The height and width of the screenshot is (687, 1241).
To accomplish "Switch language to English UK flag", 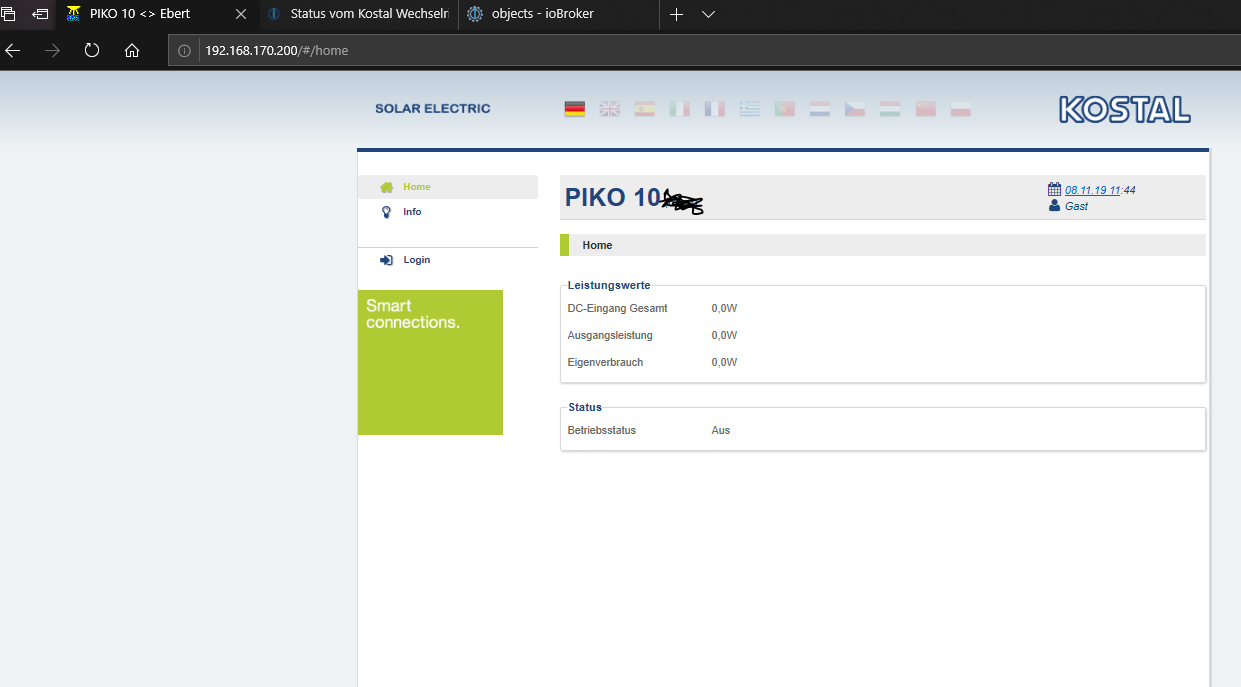I will (x=610, y=109).
